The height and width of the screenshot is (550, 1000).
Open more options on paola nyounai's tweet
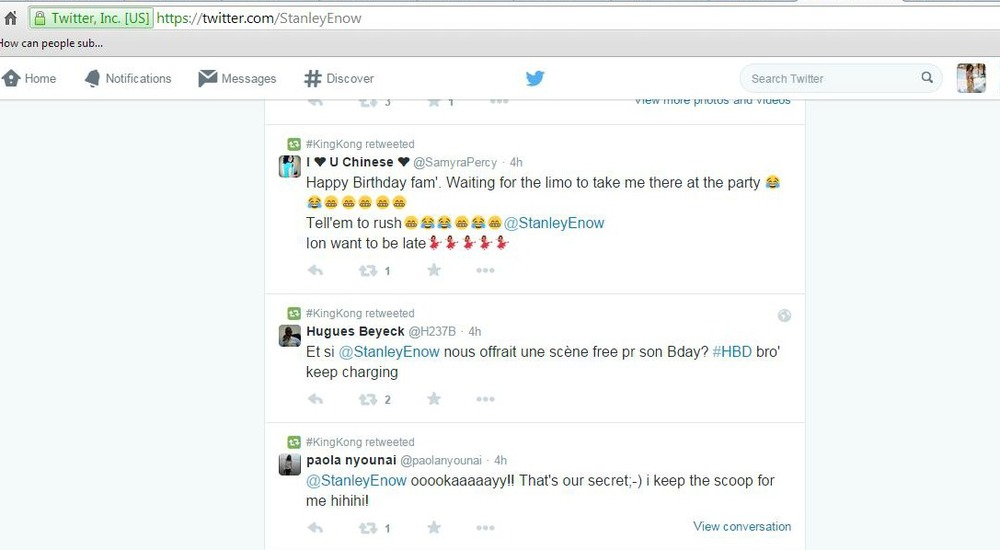point(485,528)
